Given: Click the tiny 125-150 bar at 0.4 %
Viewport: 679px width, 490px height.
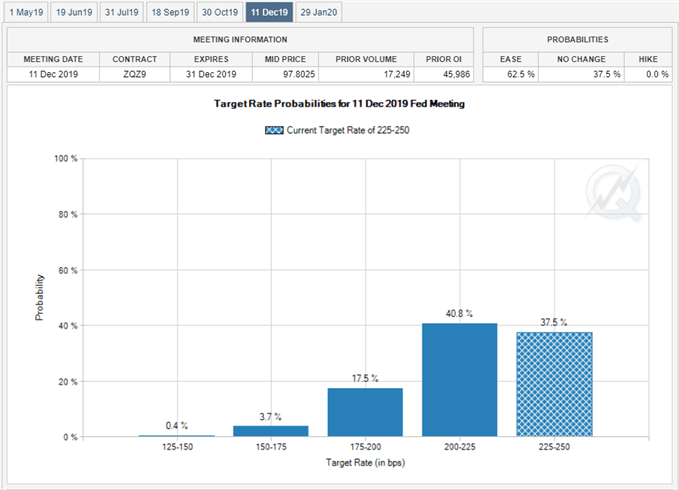Looking at the screenshot, I should point(176,436).
